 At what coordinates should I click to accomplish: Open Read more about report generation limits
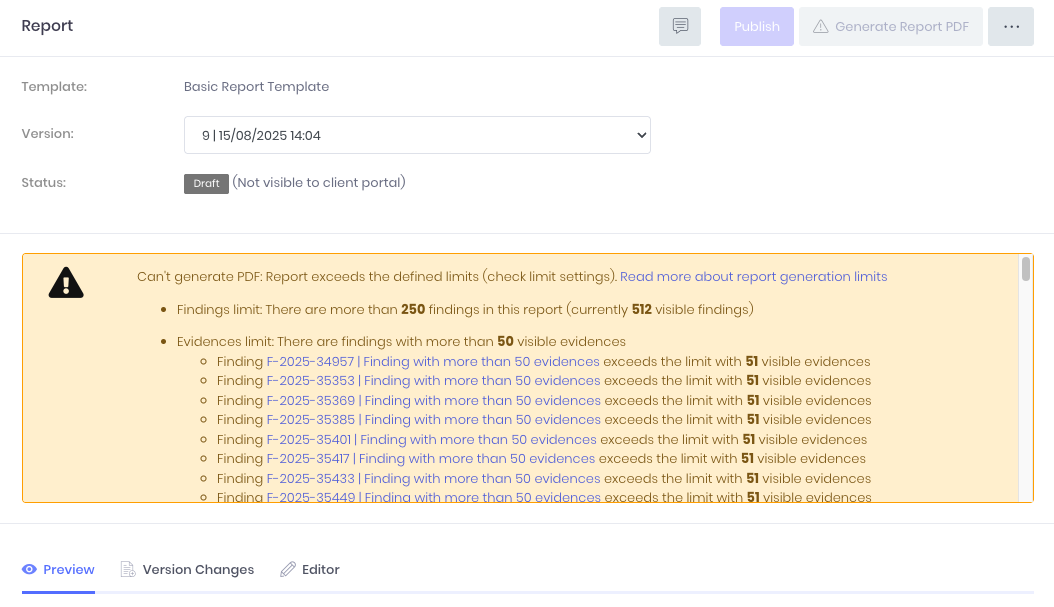click(x=753, y=276)
